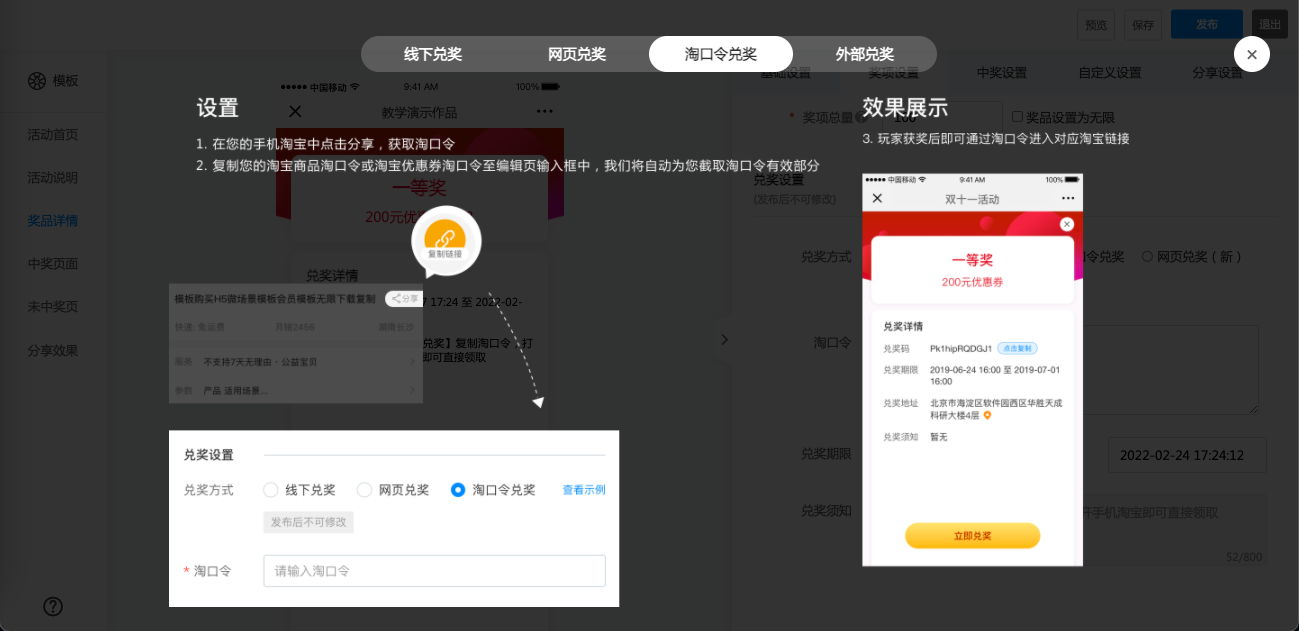This screenshot has width=1299, height=631.
Task: Check the 奖品设置为无限 checkbox
Action: click(1017, 117)
